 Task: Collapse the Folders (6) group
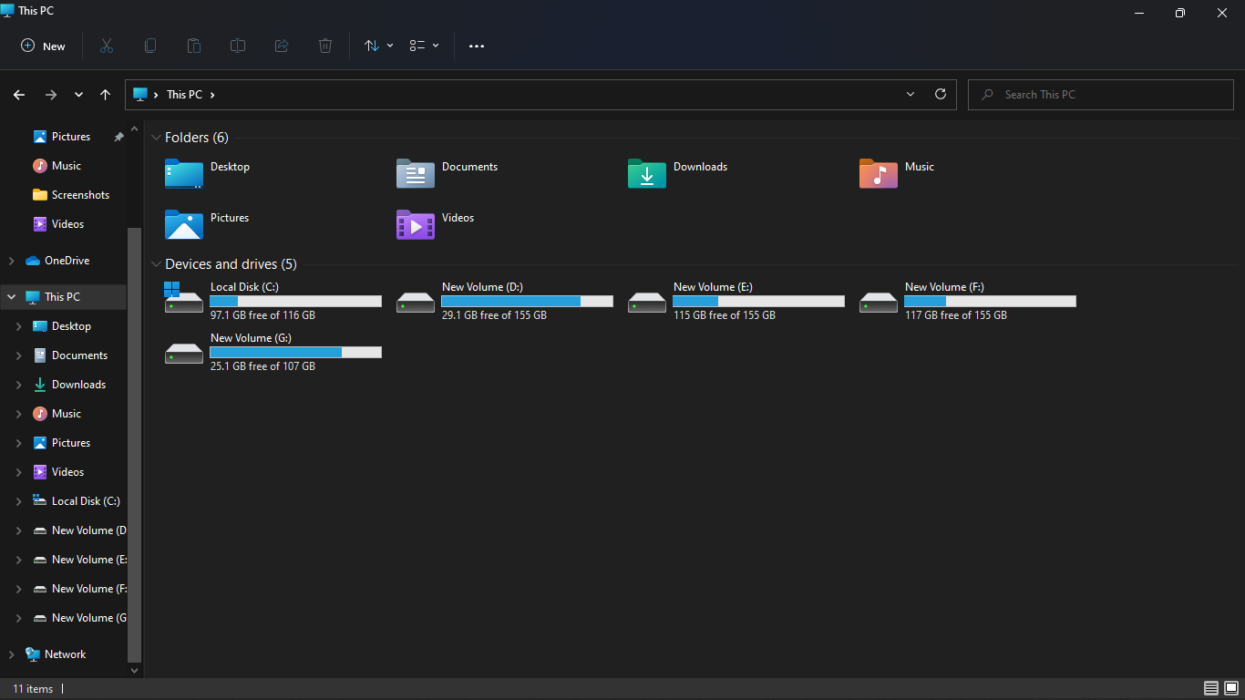click(x=156, y=138)
